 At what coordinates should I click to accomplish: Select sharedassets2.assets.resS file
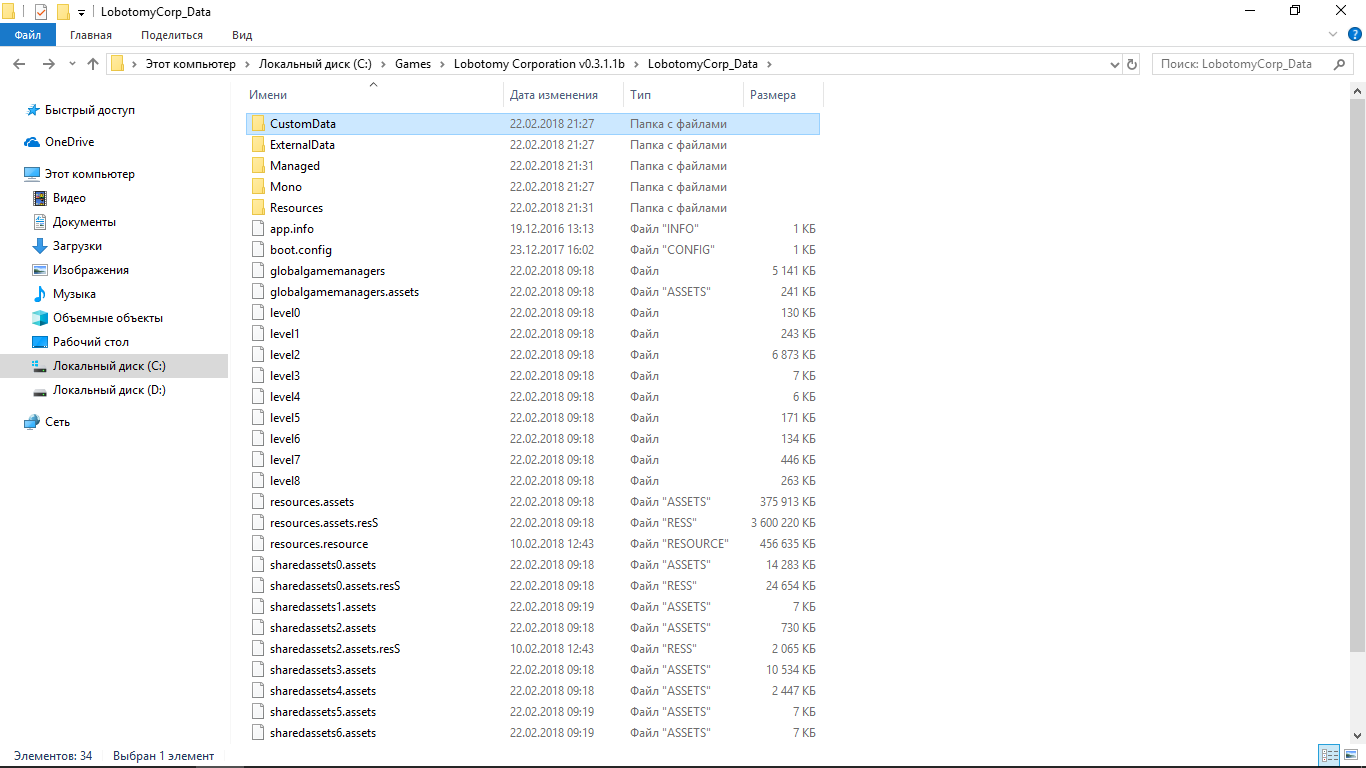[335, 649]
